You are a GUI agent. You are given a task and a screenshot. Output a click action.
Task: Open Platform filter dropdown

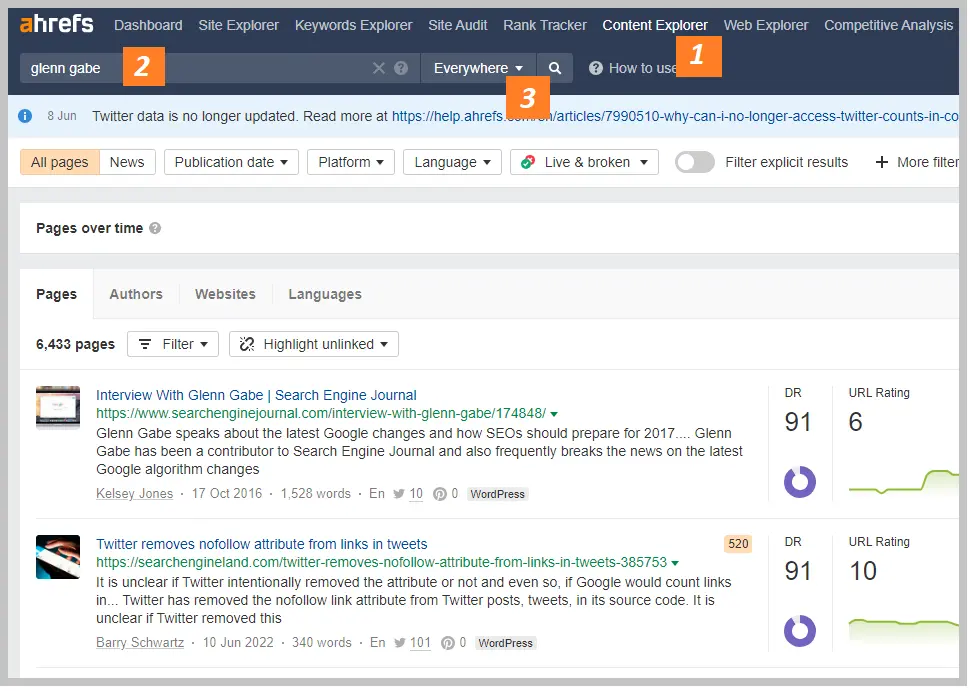351,162
